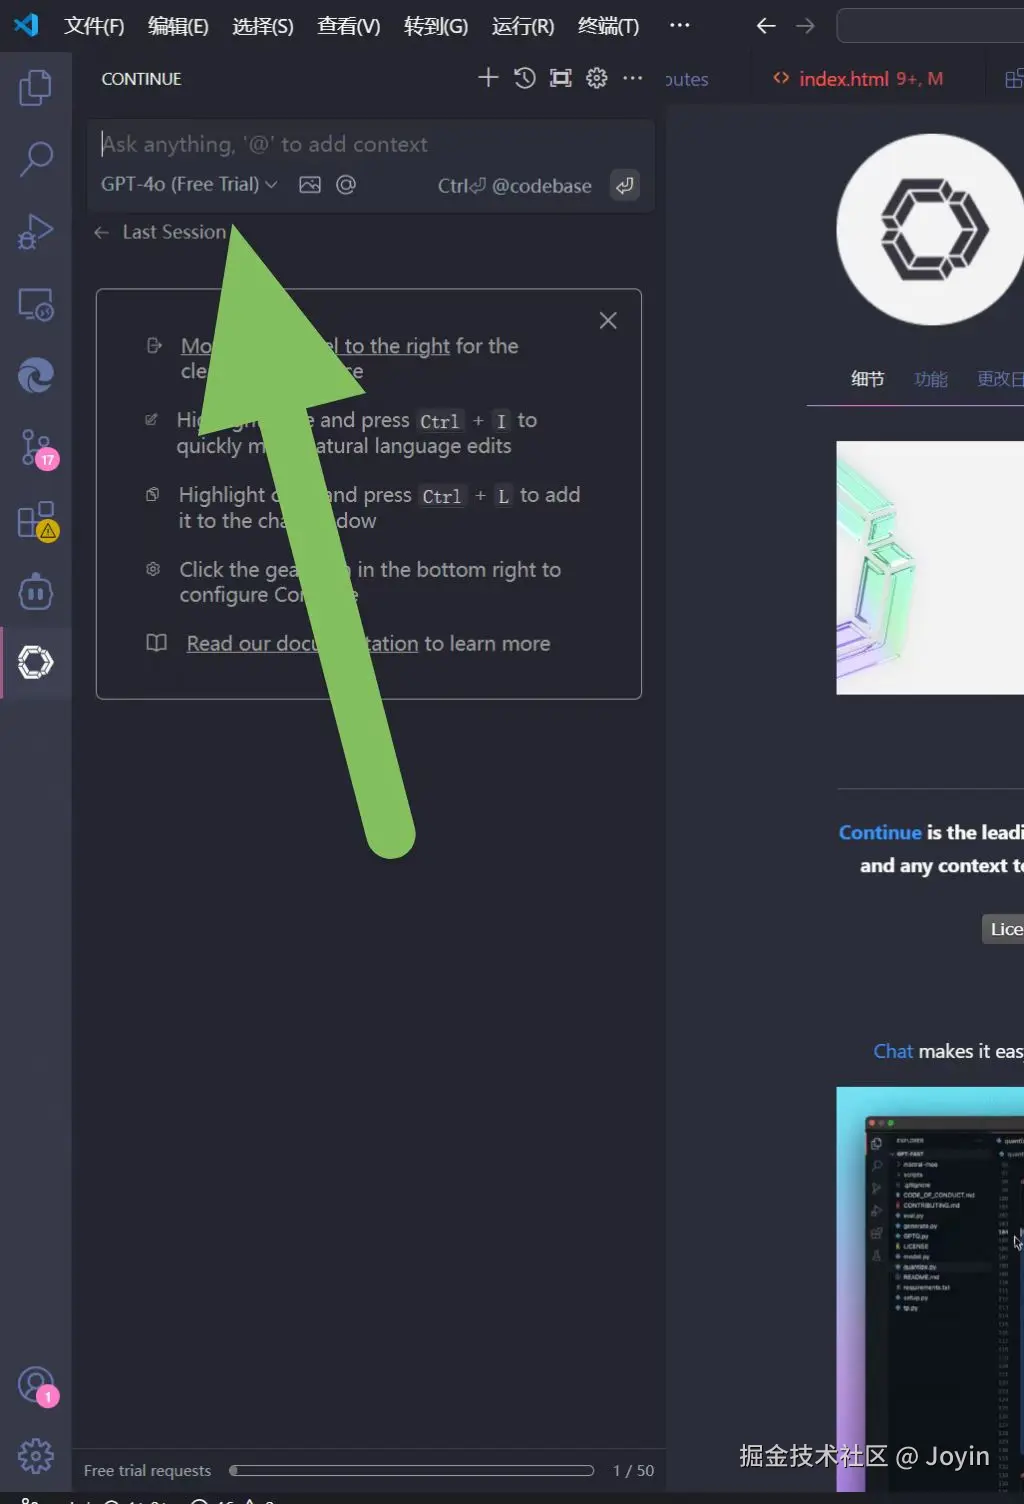Screen dimensions: 1024x1504
Task: Add image to chat input
Action: (310, 185)
